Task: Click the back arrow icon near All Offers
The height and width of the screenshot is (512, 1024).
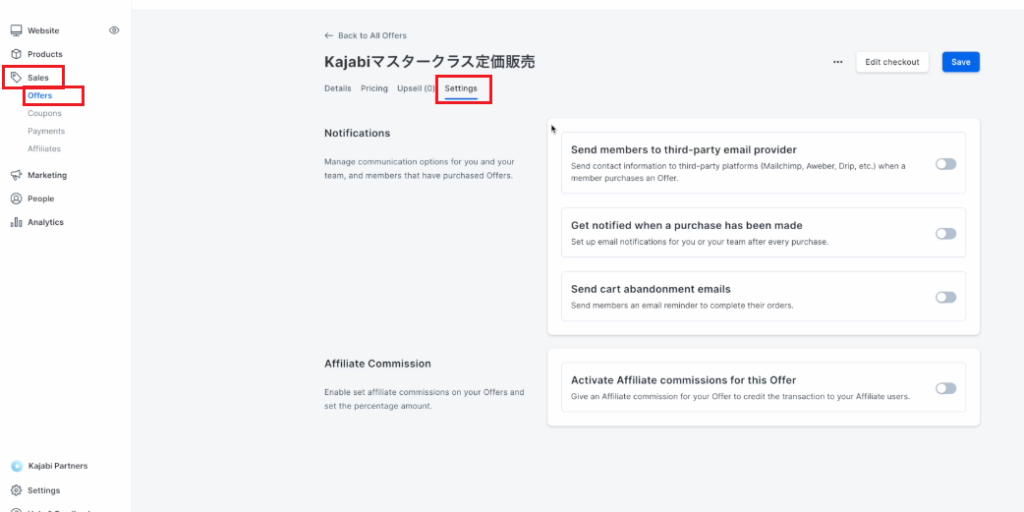Action: pyautogui.click(x=328, y=35)
